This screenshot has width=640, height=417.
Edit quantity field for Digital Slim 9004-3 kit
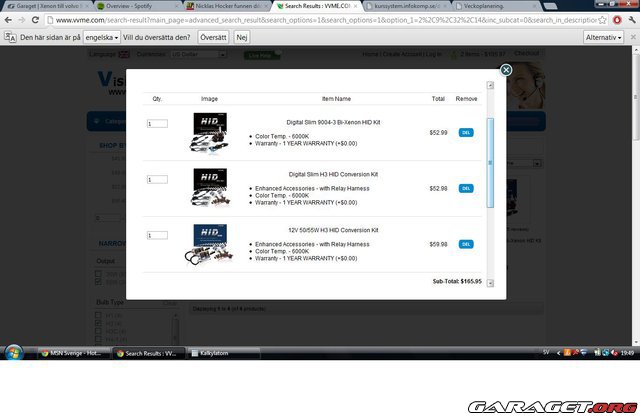tap(157, 124)
